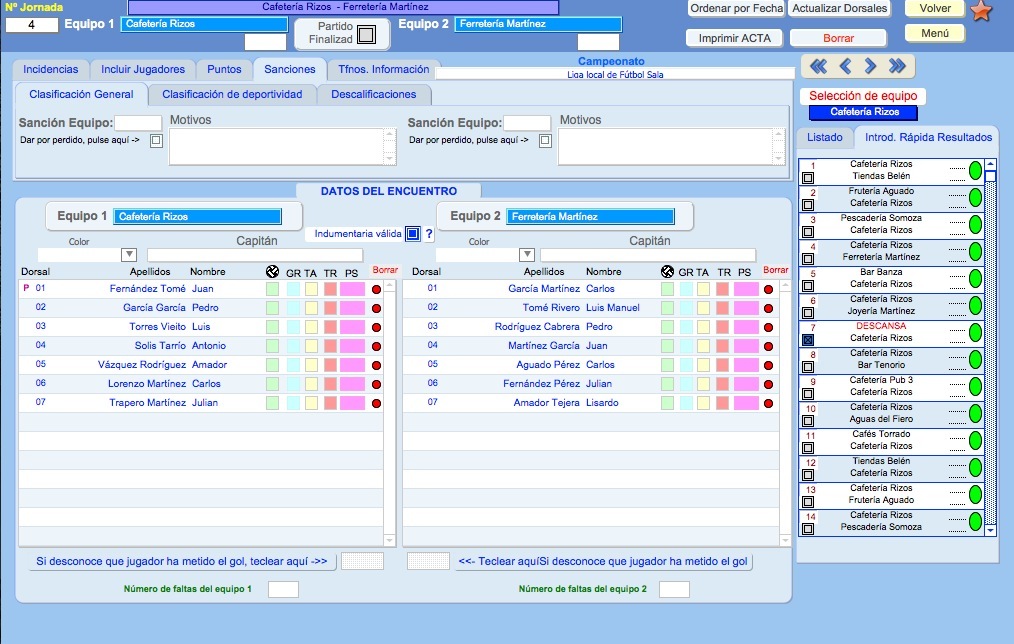Click Equipo 1 Sanción Equipo field
Image resolution: width=1014 pixels, height=644 pixels.
[138, 122]
